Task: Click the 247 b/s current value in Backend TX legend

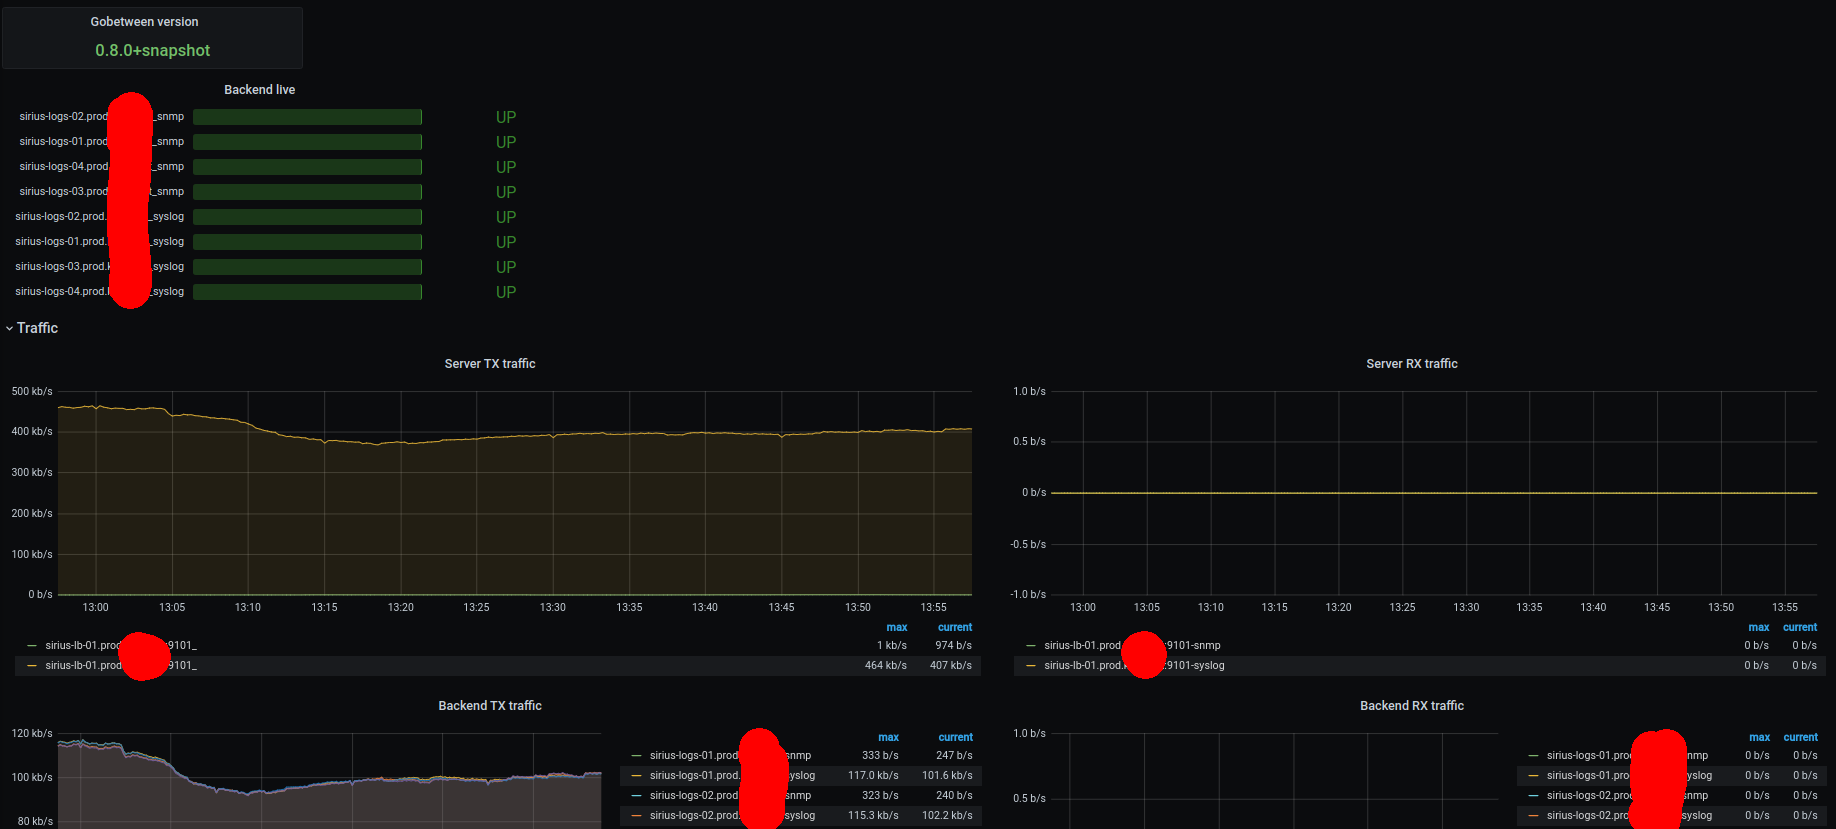Action: tap(954, 756)
